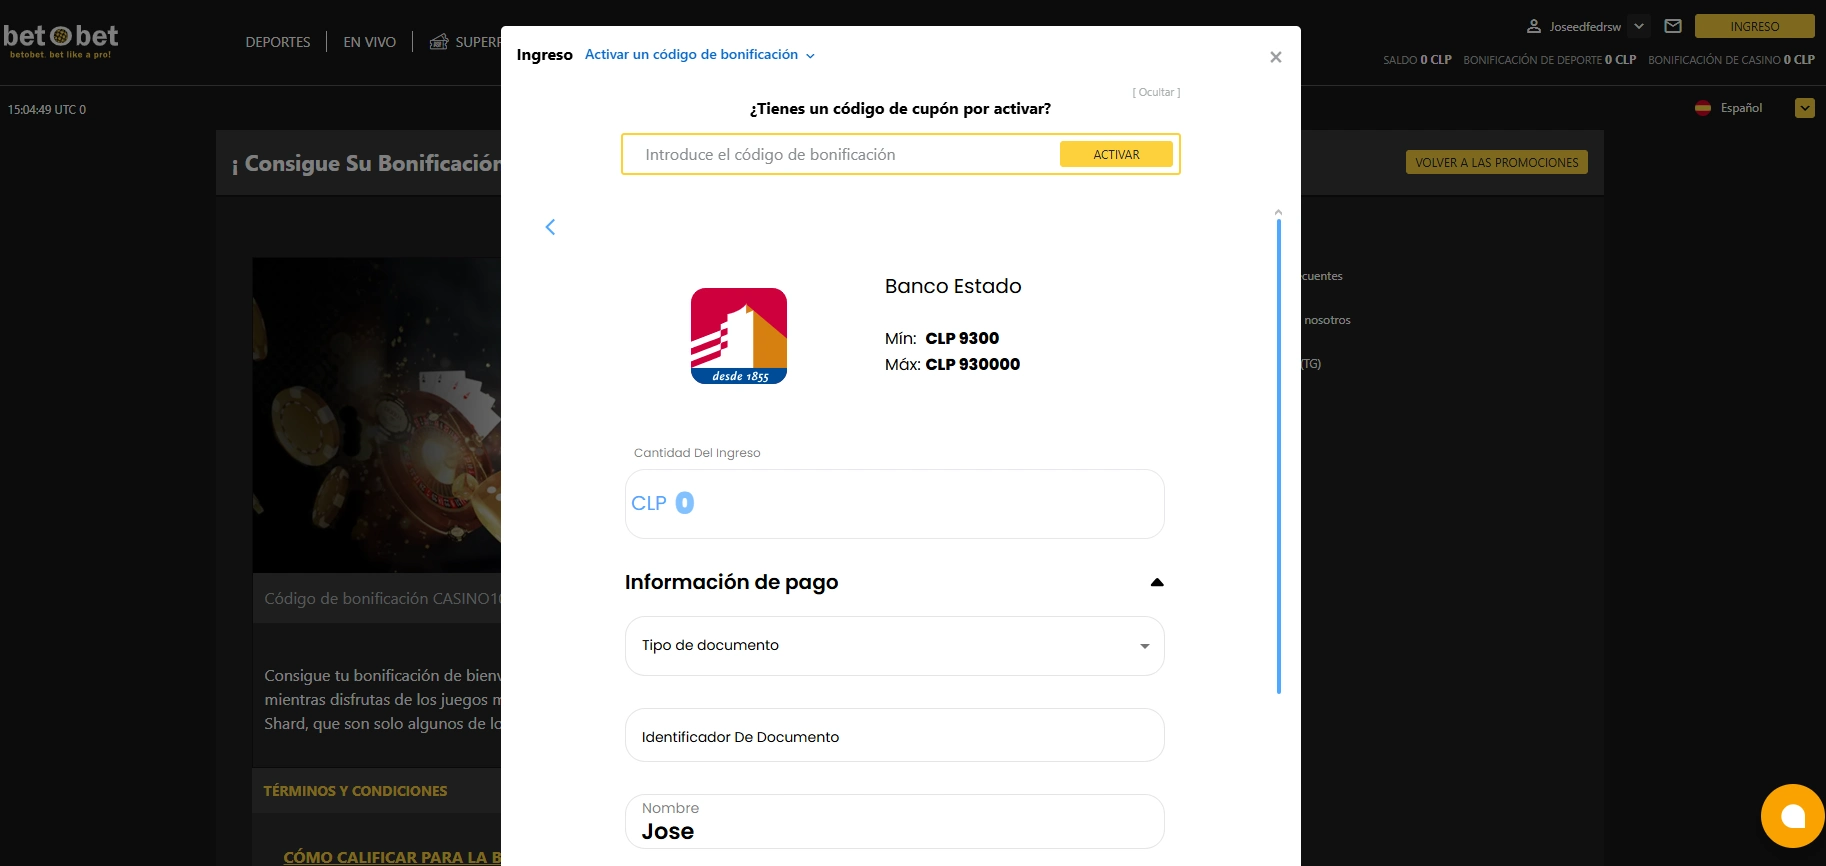Click the Ocultar link to hide the coupon
The width and height of the screenshot is (1826, 866).
coord(1156,92)
